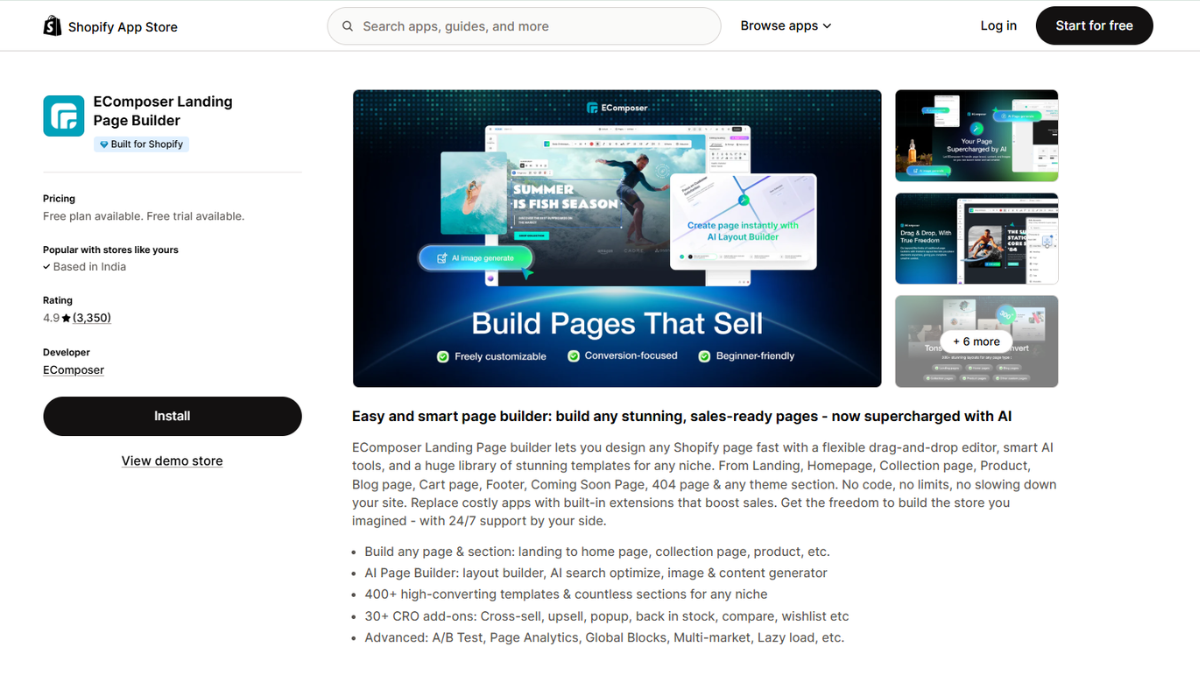
Task: Click the Based in India text
Action: pos(89,267)
